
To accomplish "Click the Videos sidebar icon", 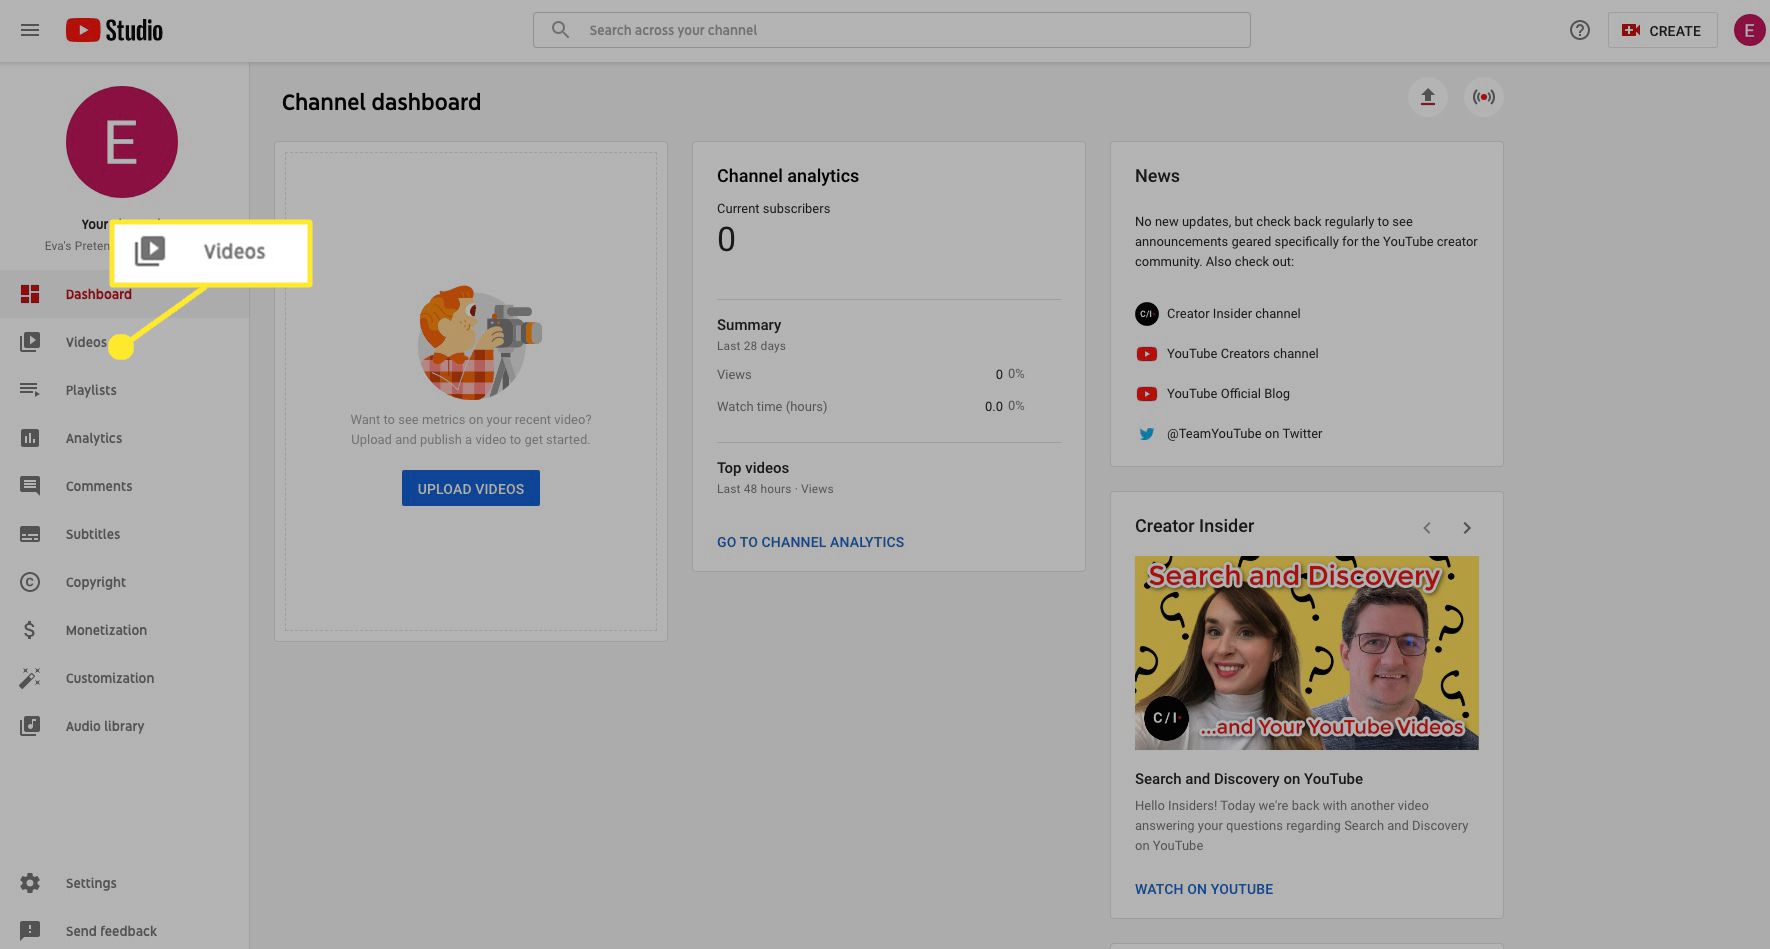I will (30, 342).
